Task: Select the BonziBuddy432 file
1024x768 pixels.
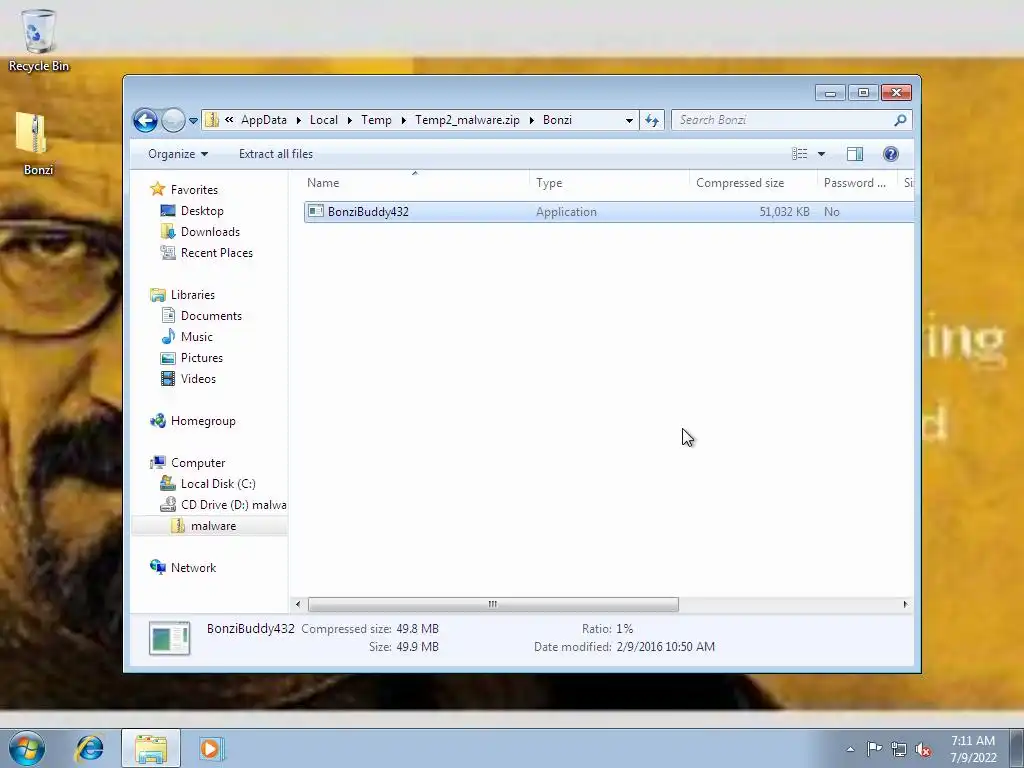Action: (609, 212)
